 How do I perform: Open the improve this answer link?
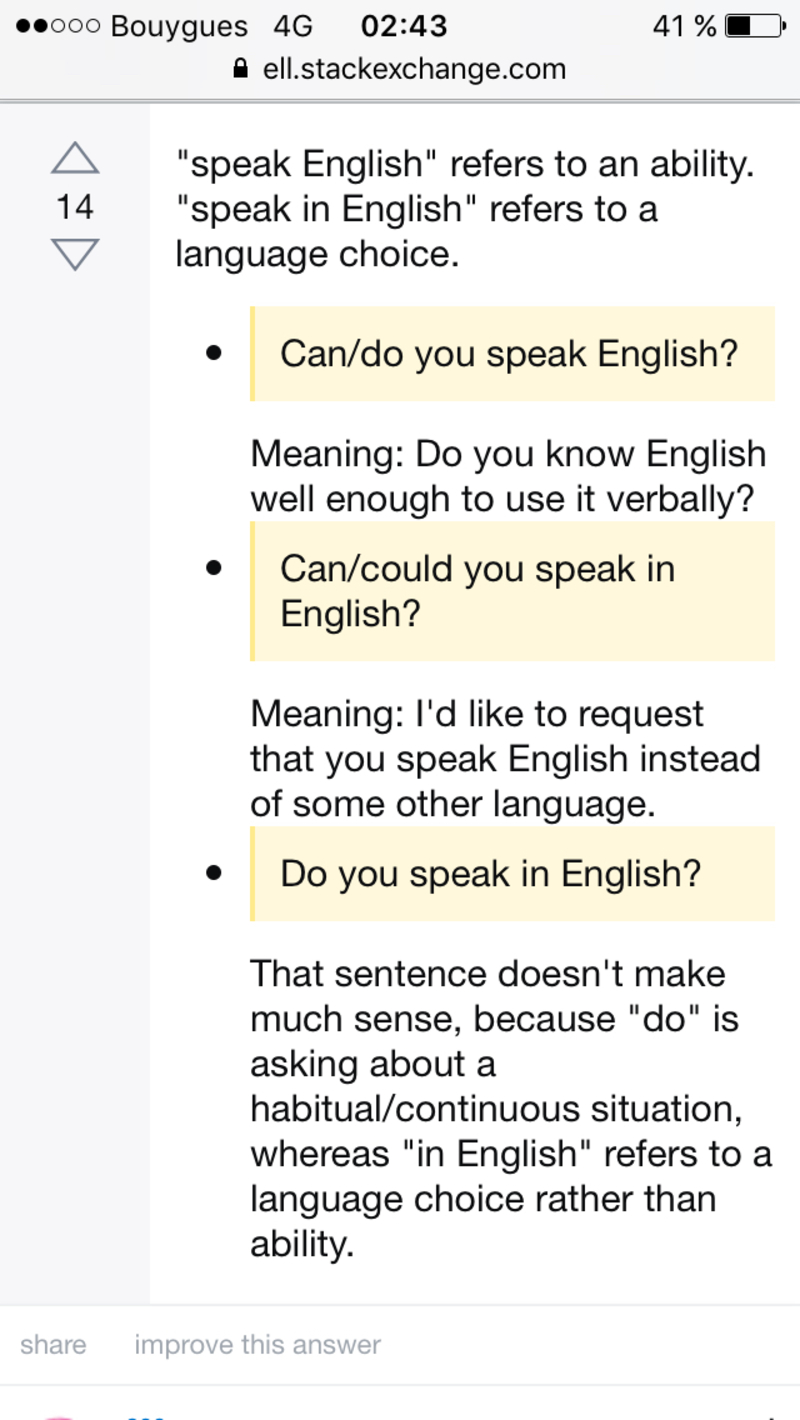point(257,1344)
